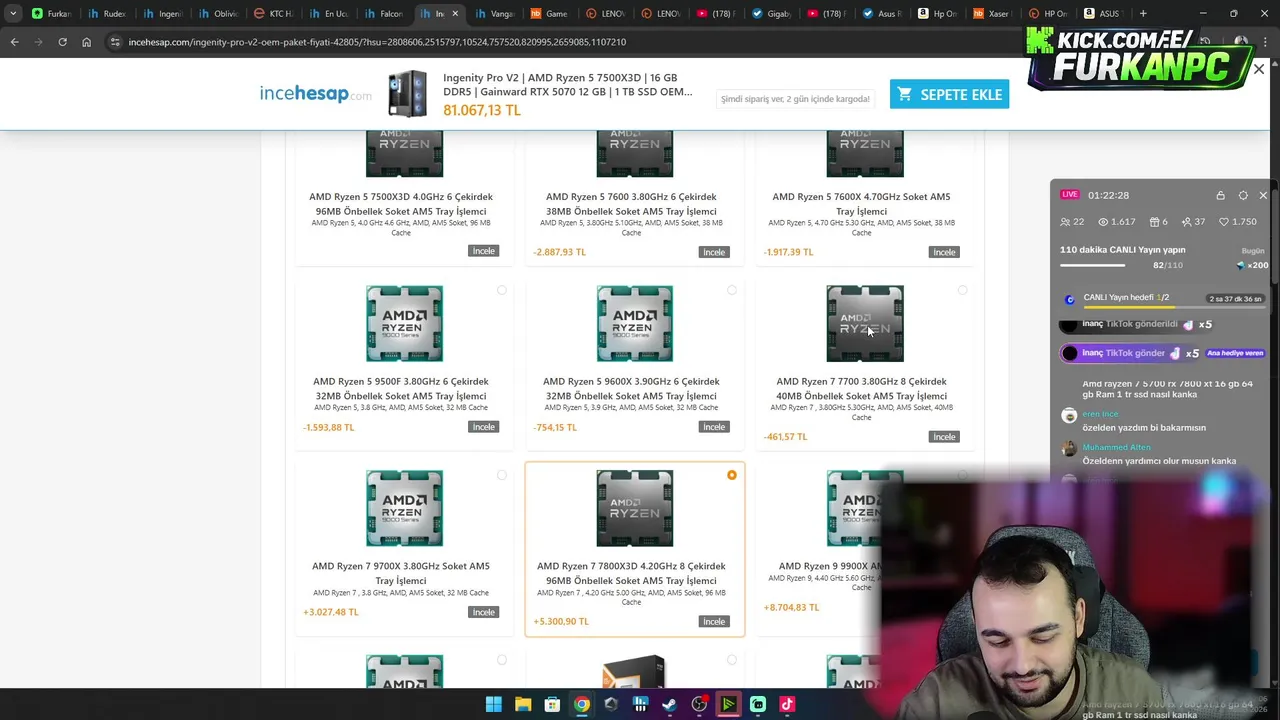Click the Ingenity Pro V2 product title
Image resolution: width=1280 pixels, height=720 pixels.
(x=568, y=84)
